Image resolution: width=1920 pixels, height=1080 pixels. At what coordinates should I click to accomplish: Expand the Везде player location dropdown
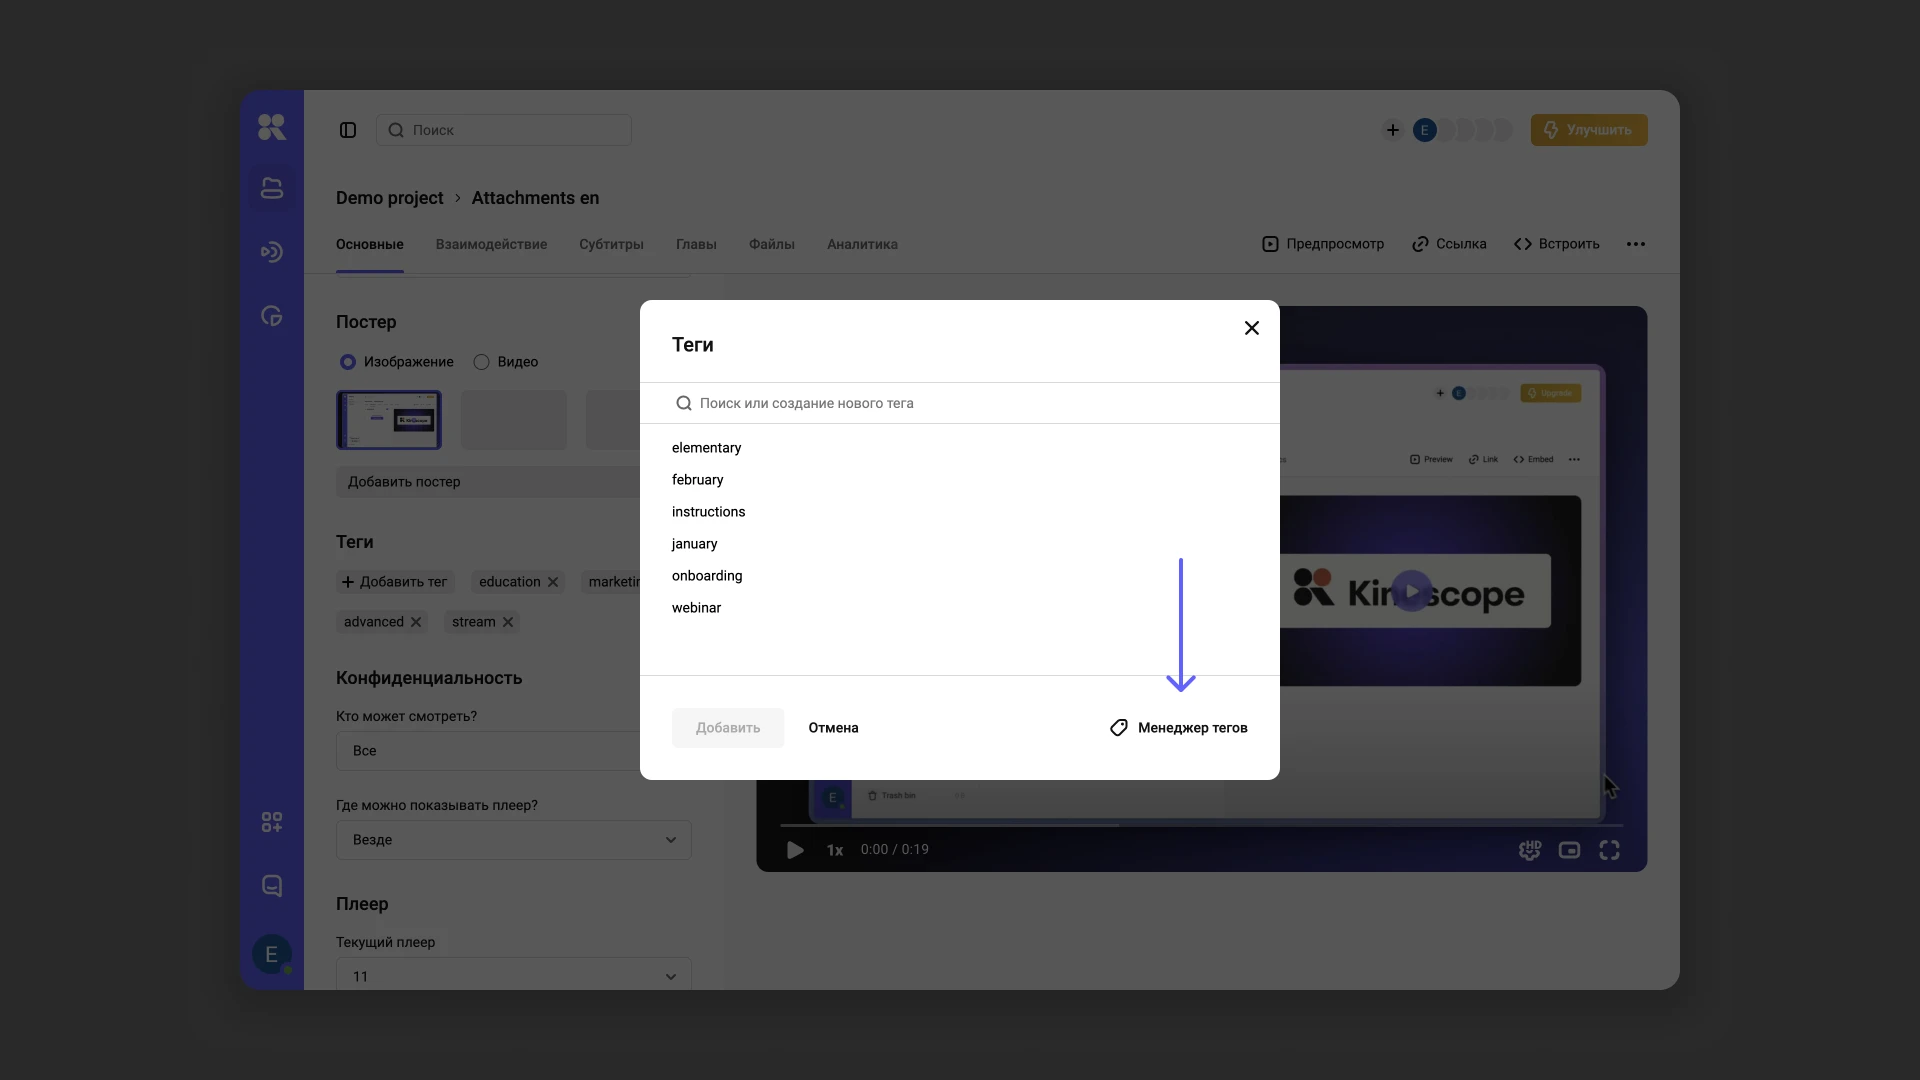pyautogui.click(x=513, y=840)
